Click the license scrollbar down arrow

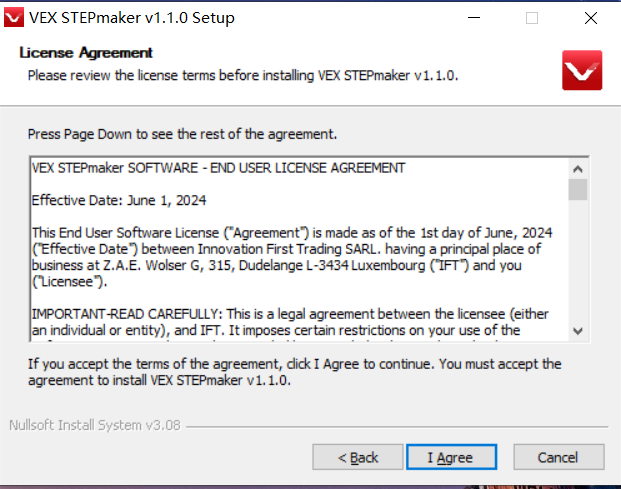578,331
